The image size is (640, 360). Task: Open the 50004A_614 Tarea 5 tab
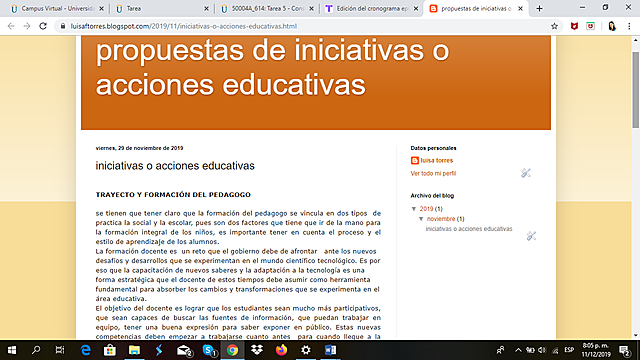click(267, 9)
